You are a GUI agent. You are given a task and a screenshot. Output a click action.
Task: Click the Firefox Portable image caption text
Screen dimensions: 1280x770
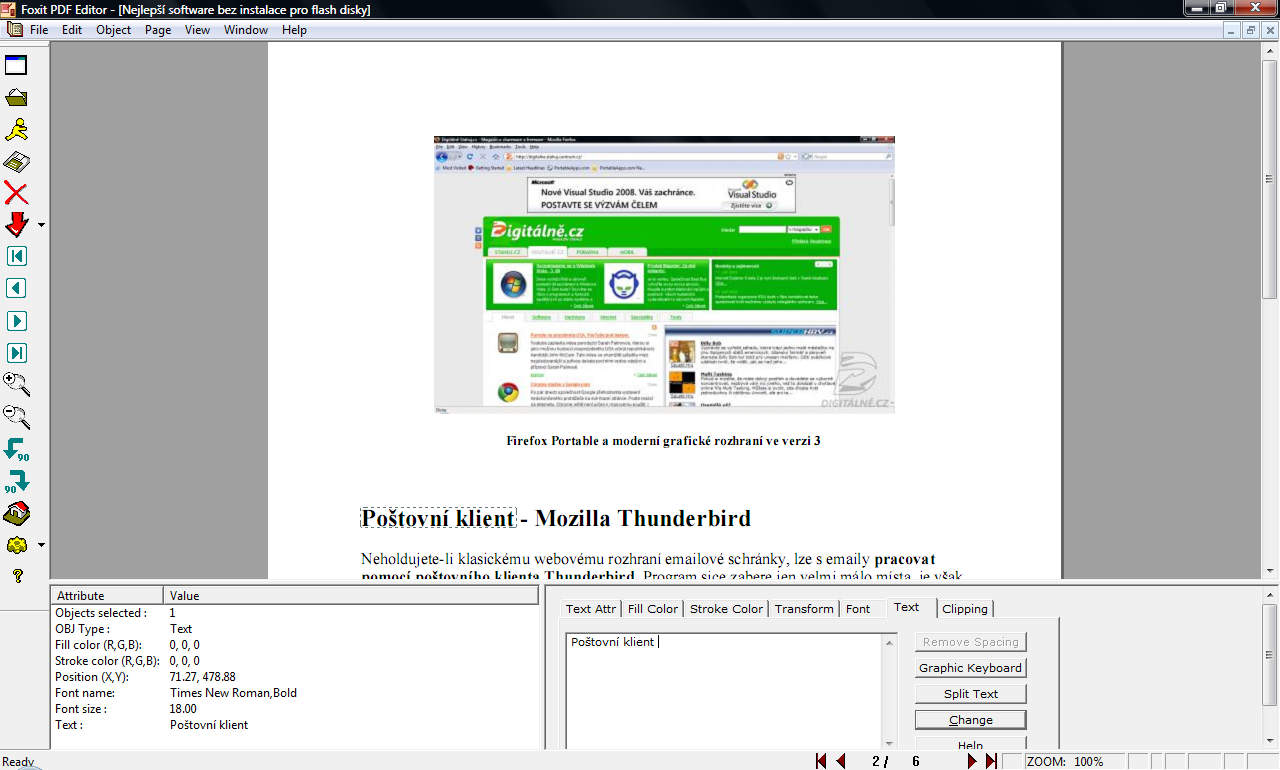(x=664, y=441)
